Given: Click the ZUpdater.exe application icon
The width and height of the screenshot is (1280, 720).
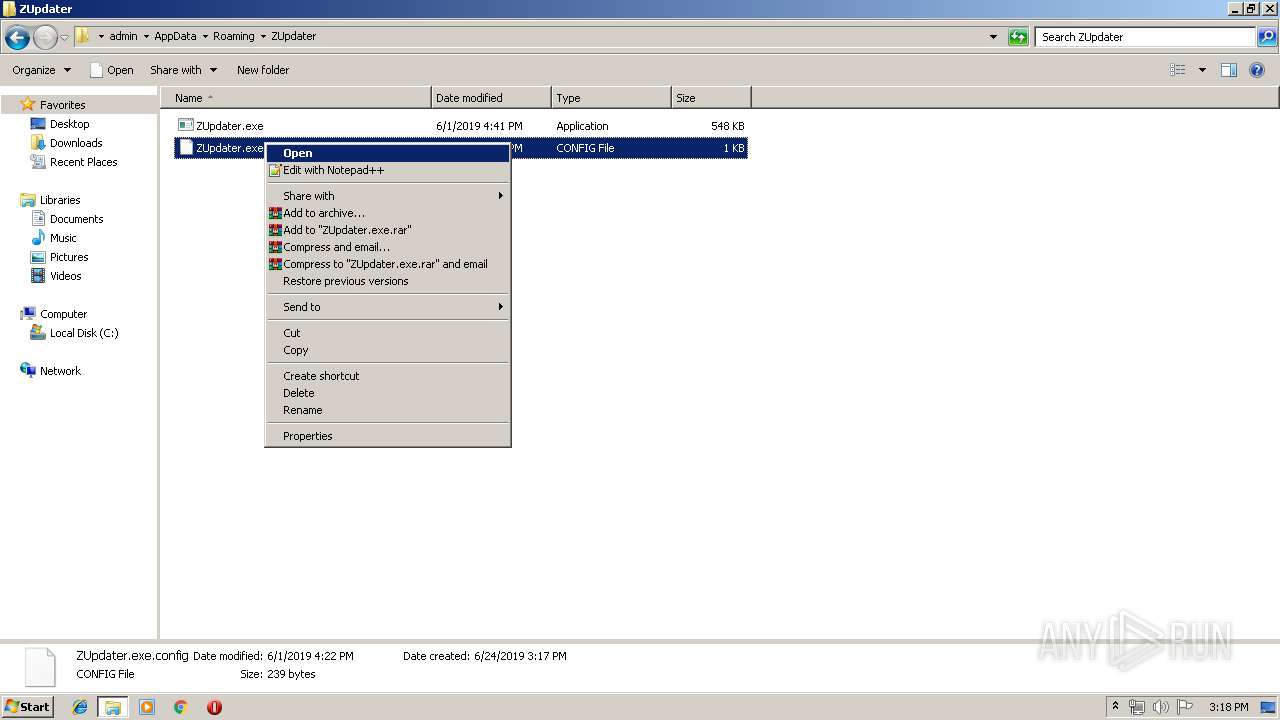Looking at the screenshot, I should (x=185, y=125).
